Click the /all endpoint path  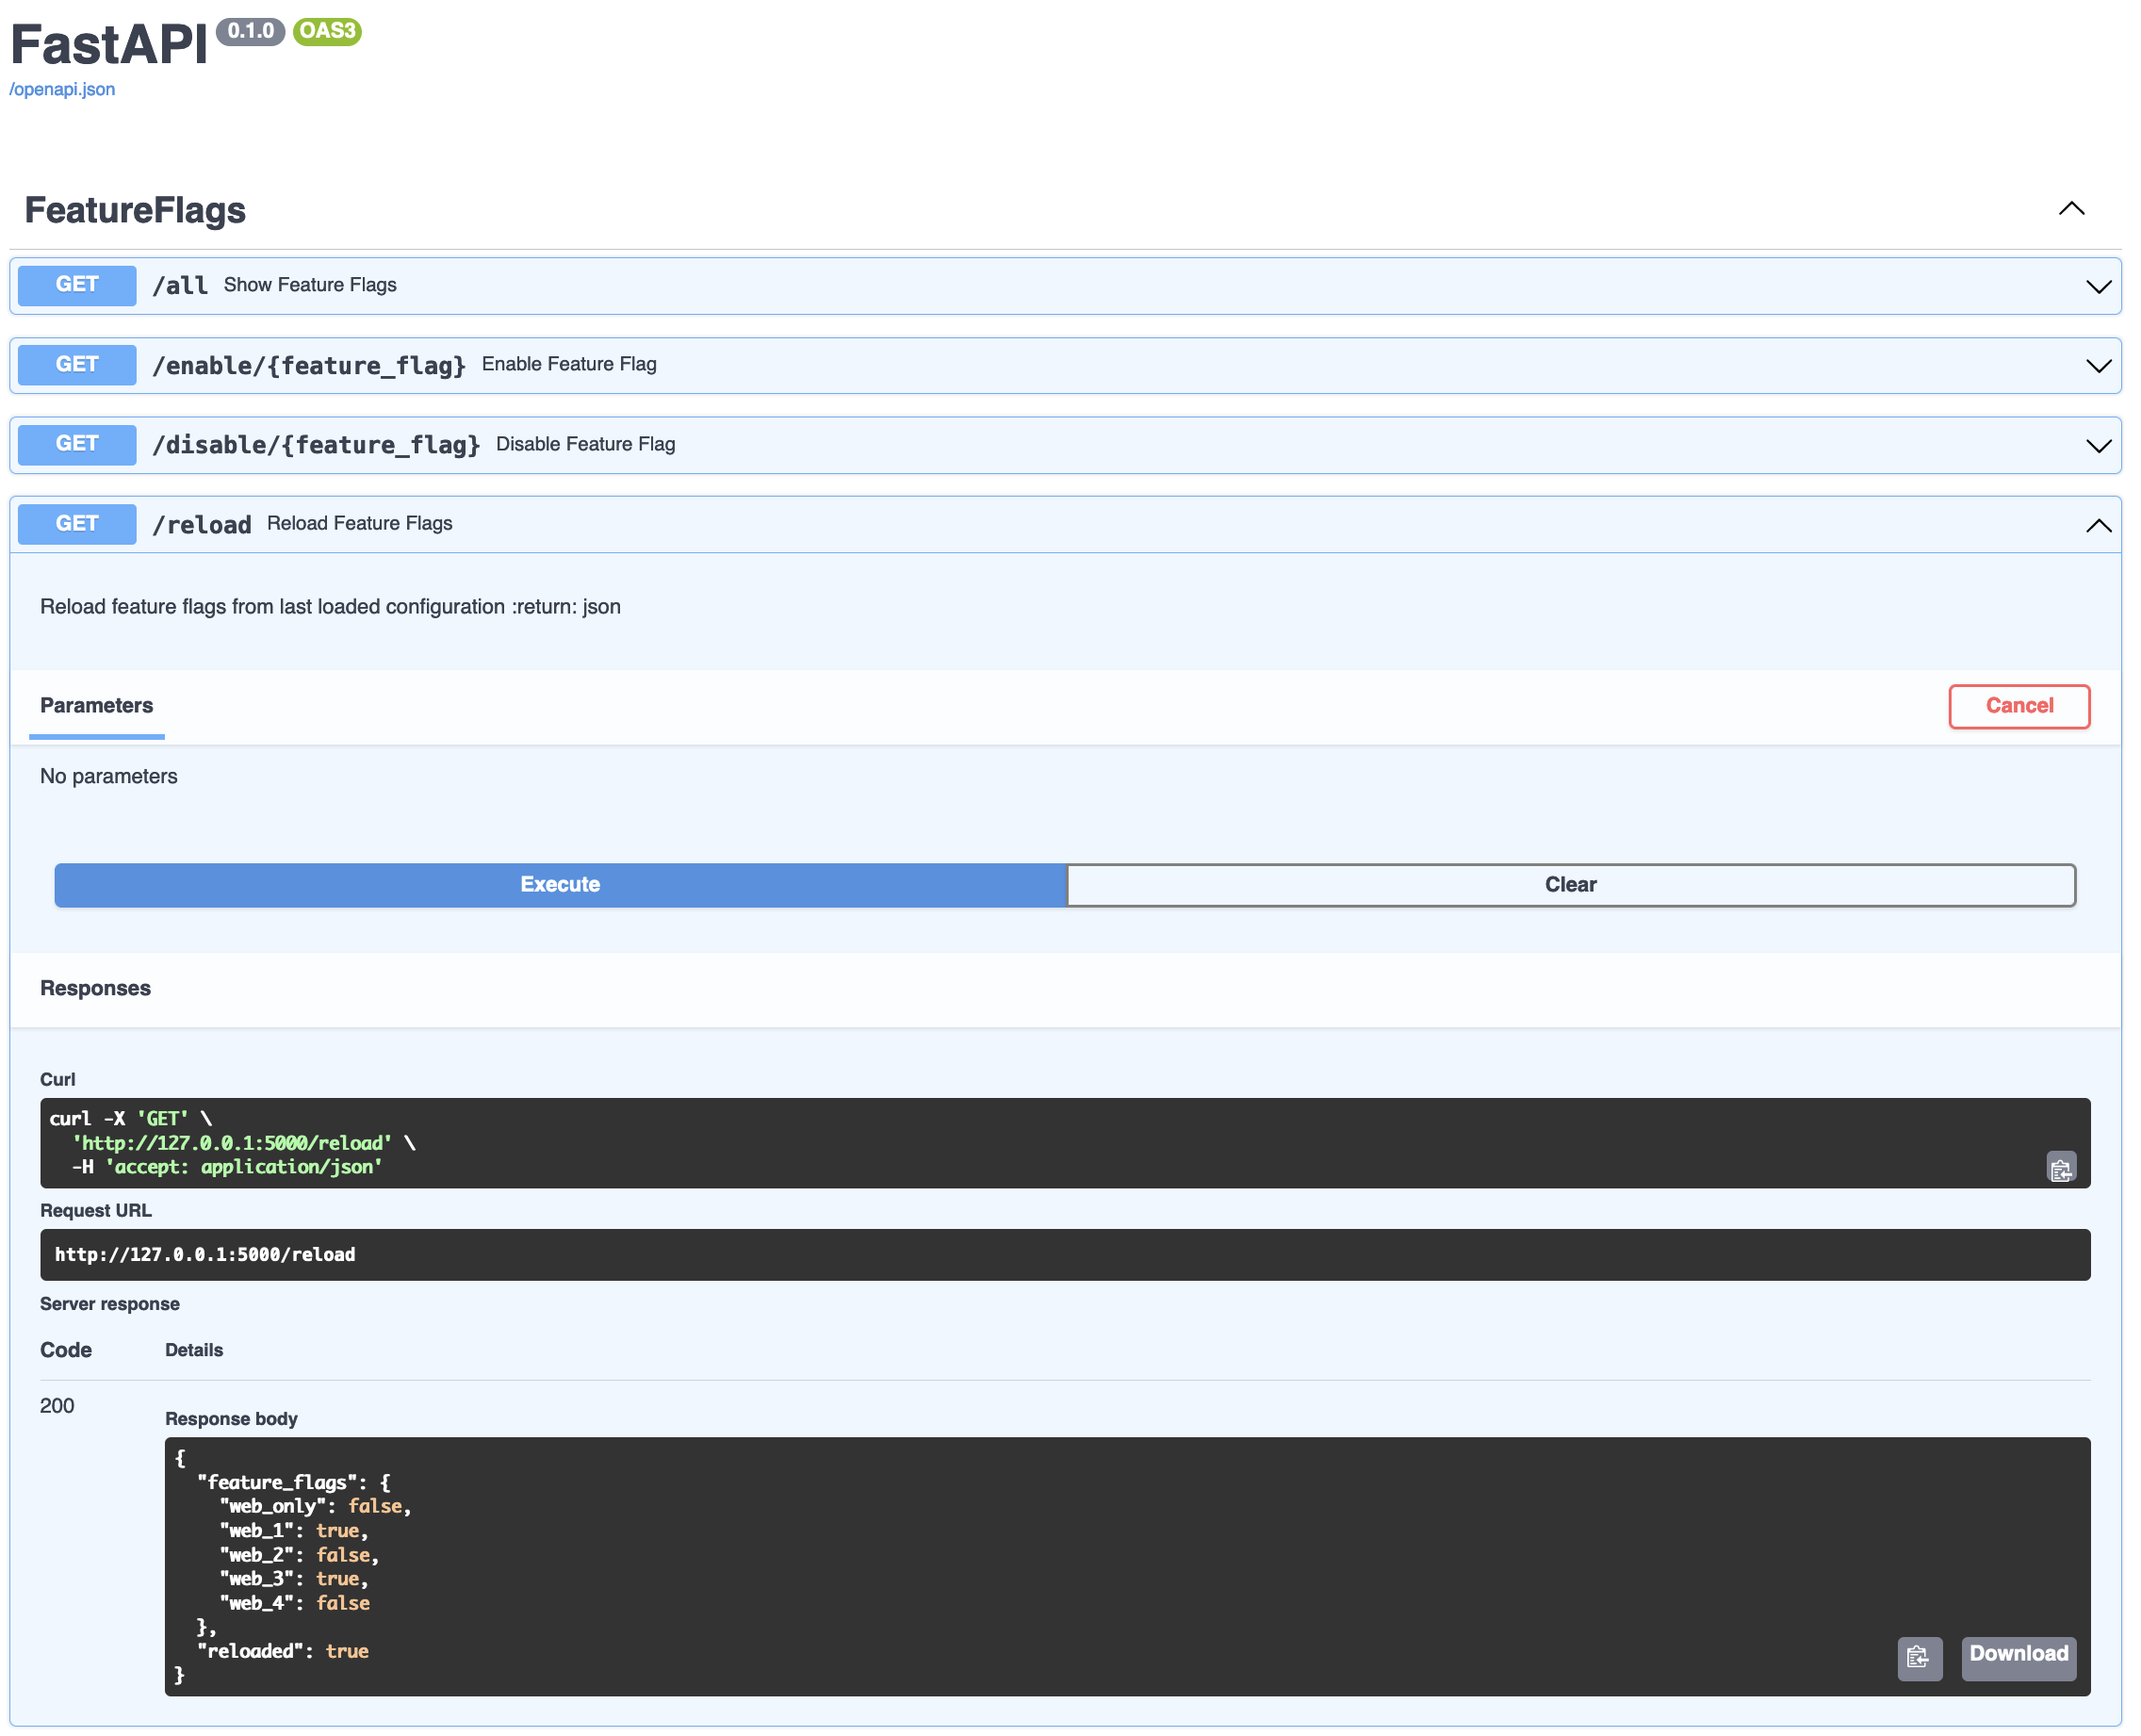point(180,286)
